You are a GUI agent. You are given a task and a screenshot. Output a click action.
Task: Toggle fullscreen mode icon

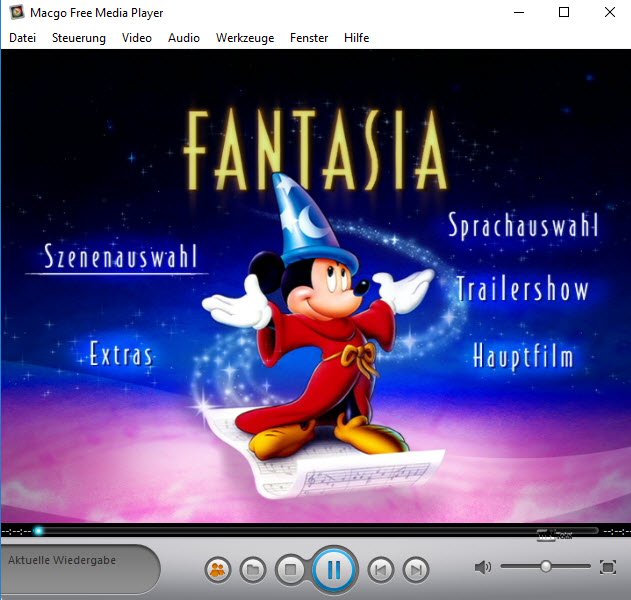[x=608, y=567]
